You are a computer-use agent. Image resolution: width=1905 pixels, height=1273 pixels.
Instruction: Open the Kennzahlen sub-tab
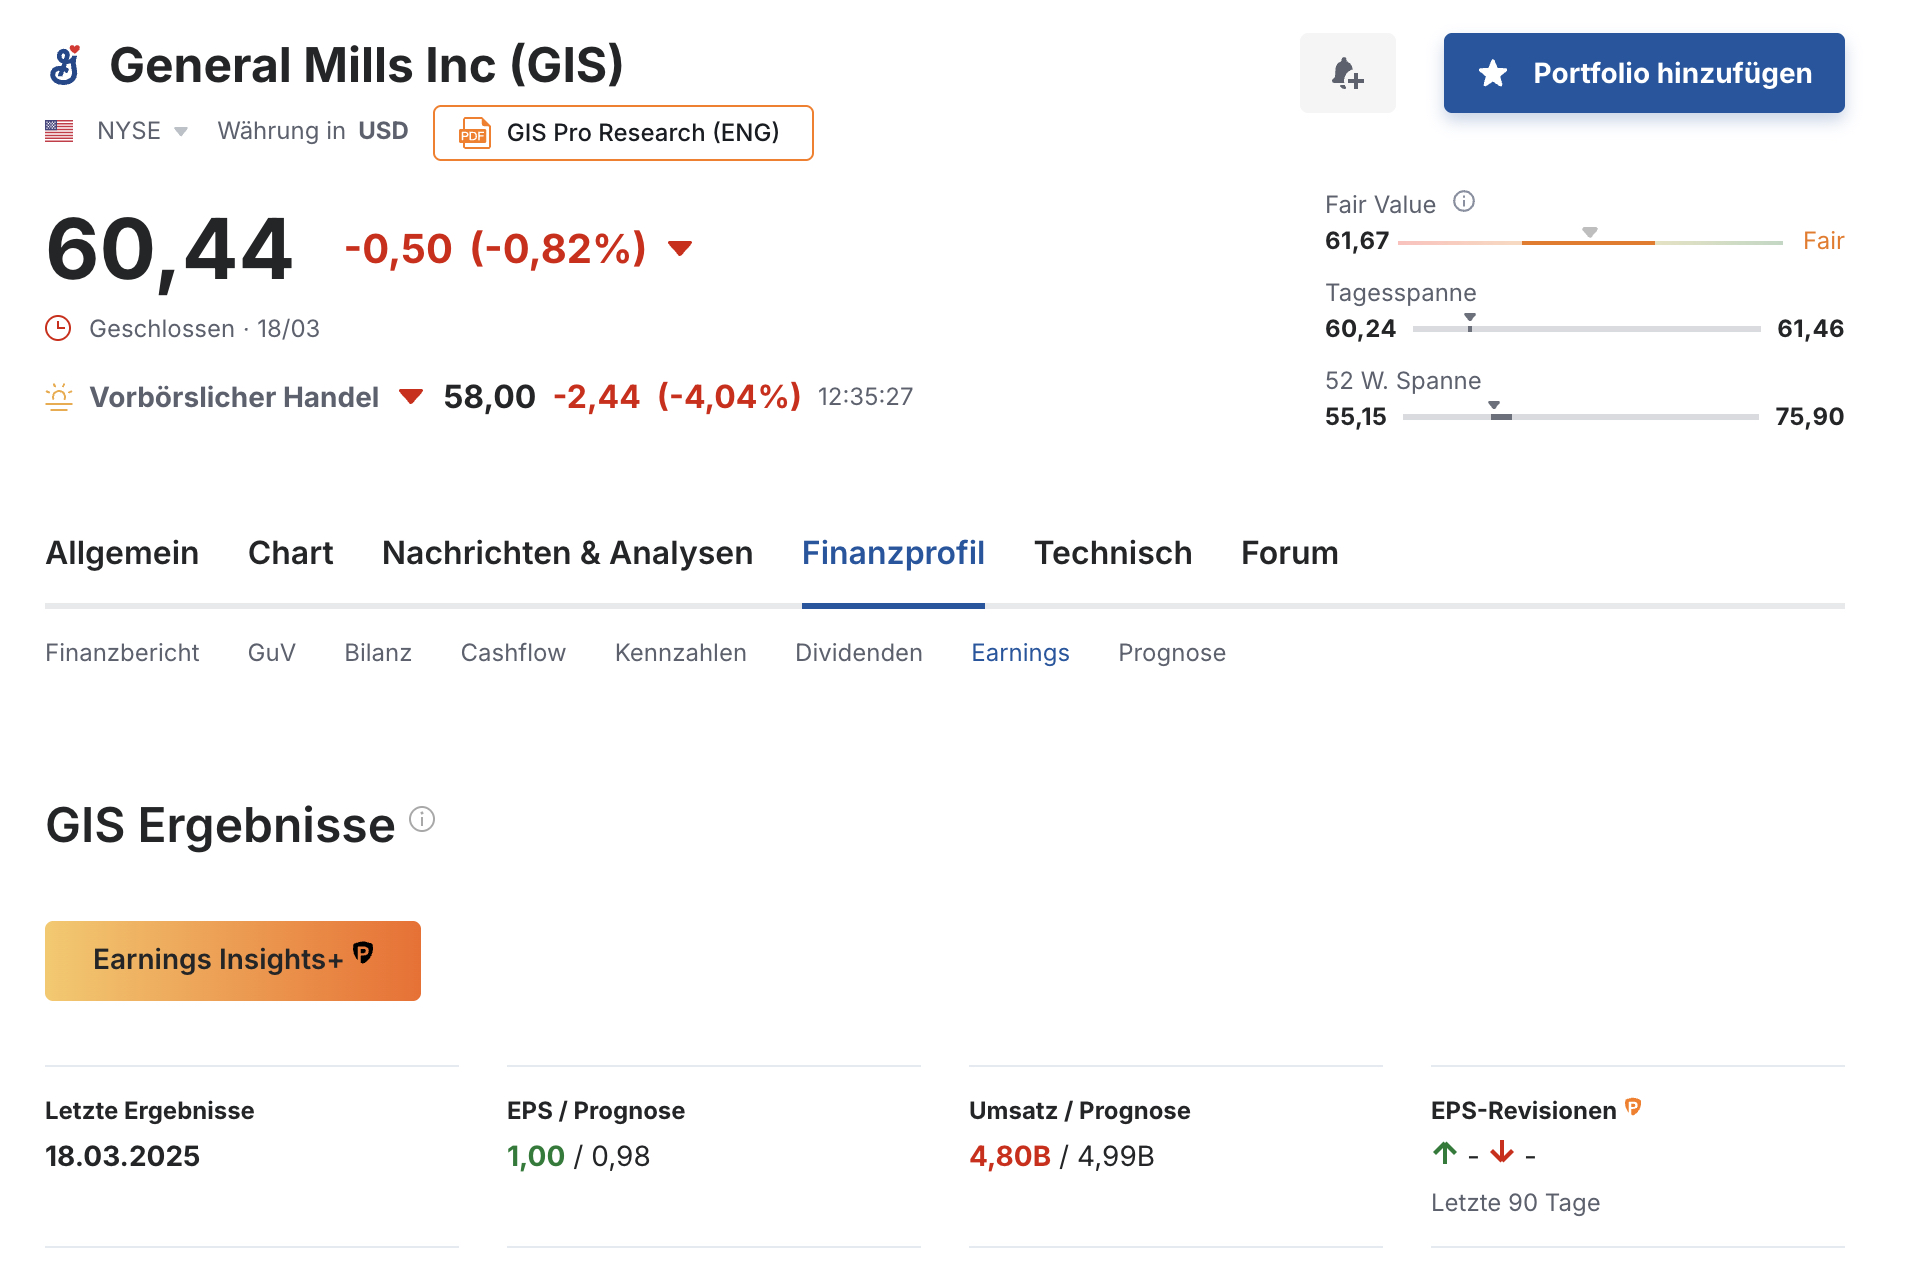coord(680,653)
